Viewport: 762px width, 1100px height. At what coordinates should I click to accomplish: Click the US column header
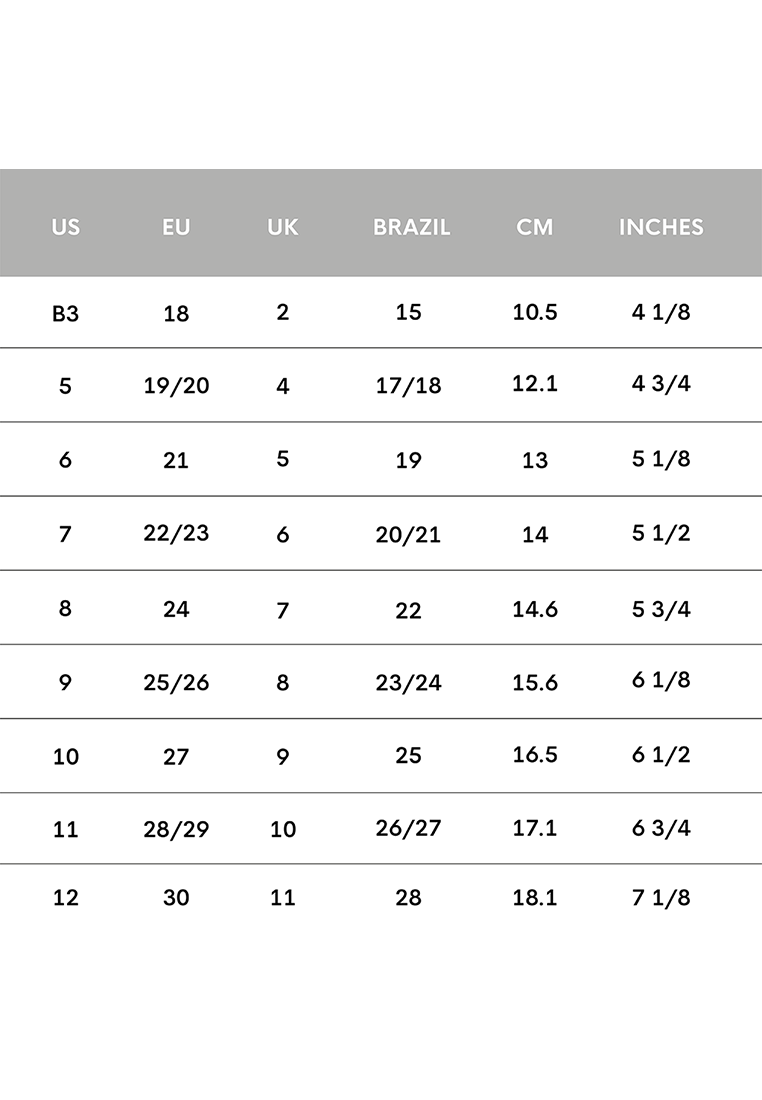click(x=65, y=227)
